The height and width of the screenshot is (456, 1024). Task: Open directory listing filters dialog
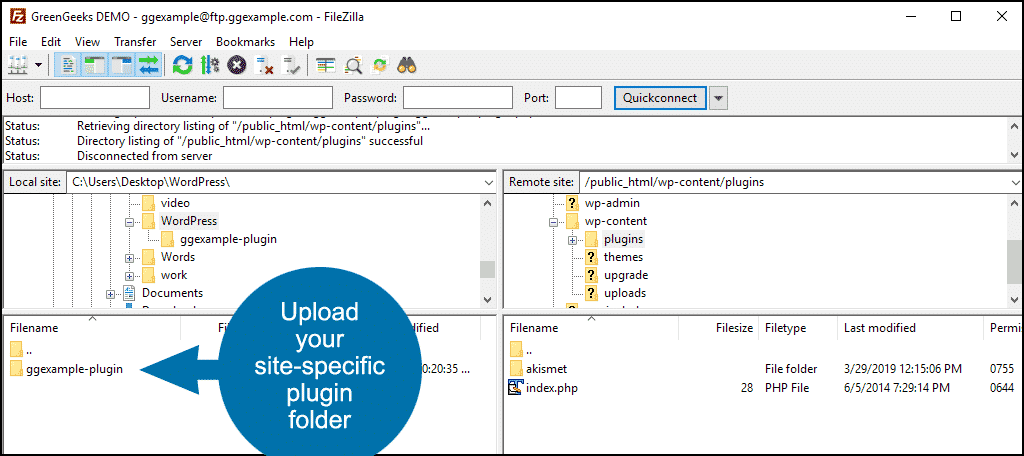click(325, 65)
